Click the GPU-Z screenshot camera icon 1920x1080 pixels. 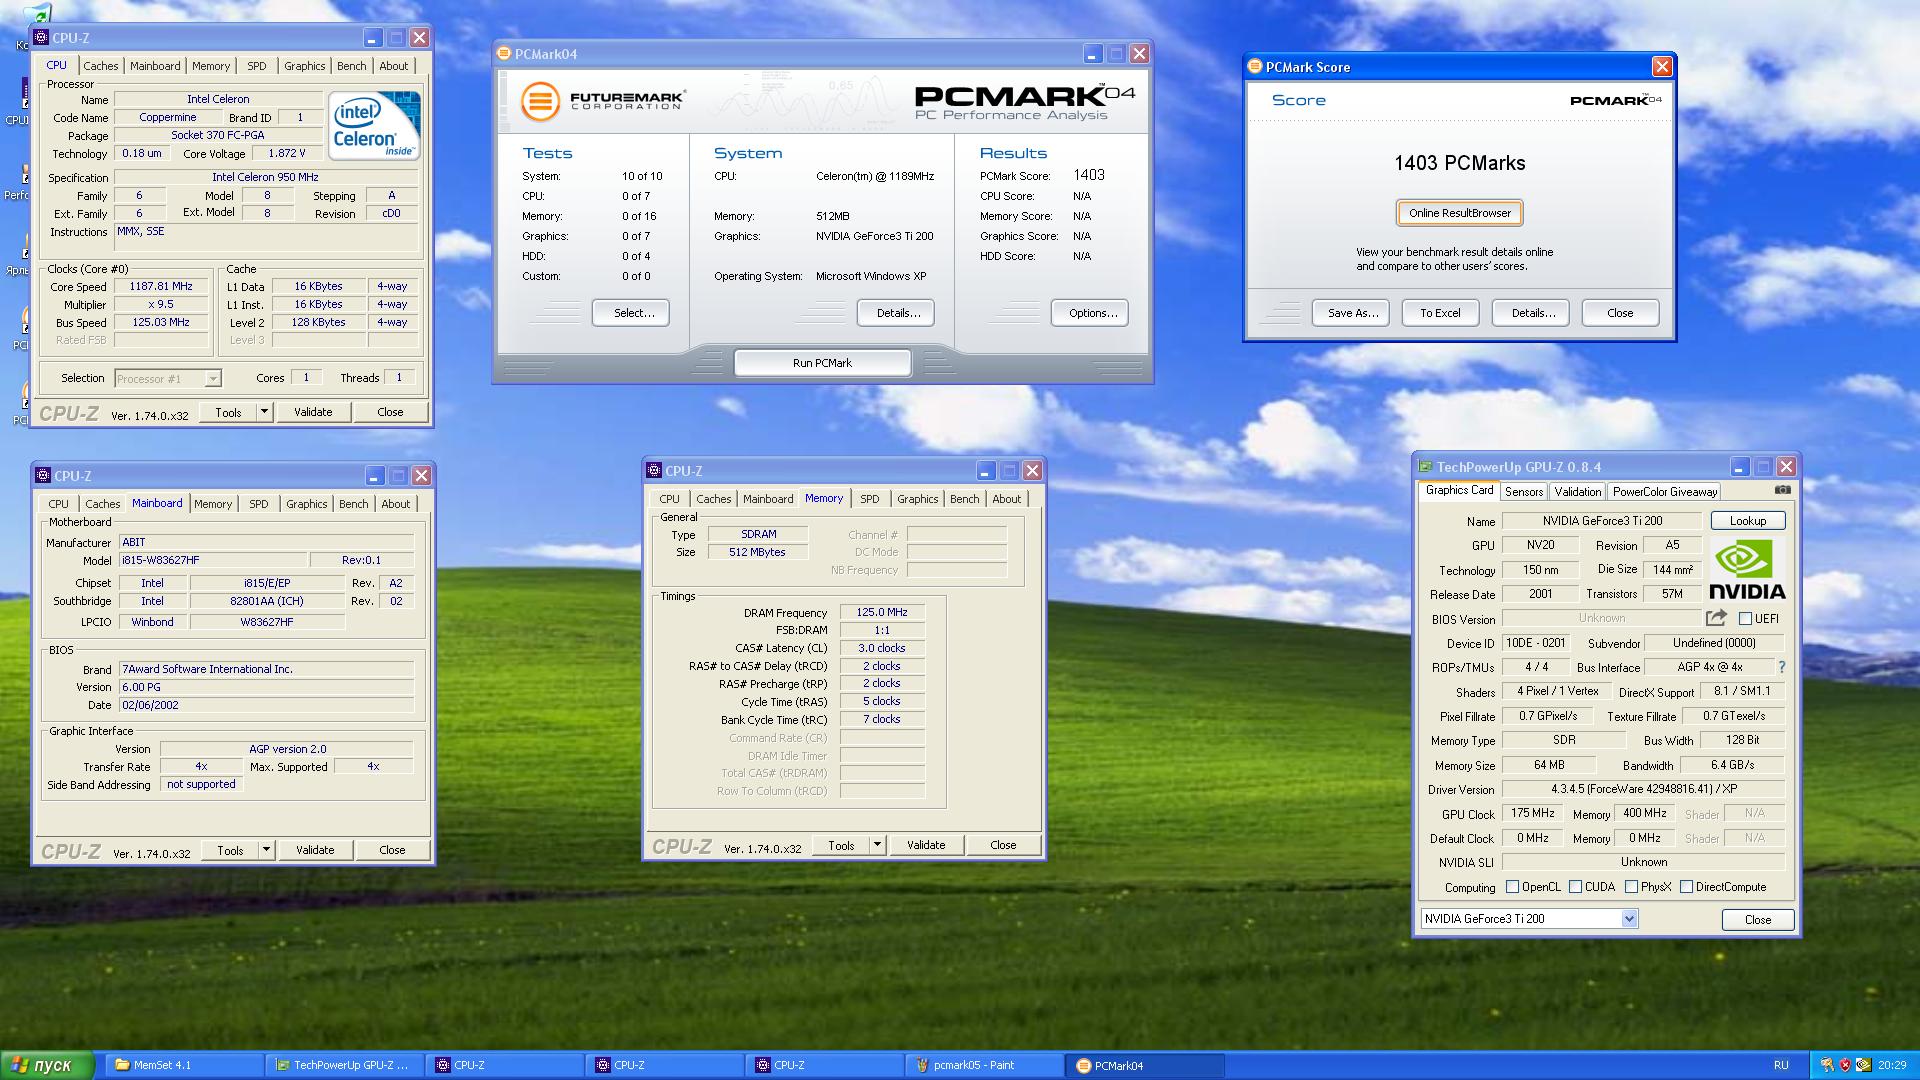point(1782,490)
